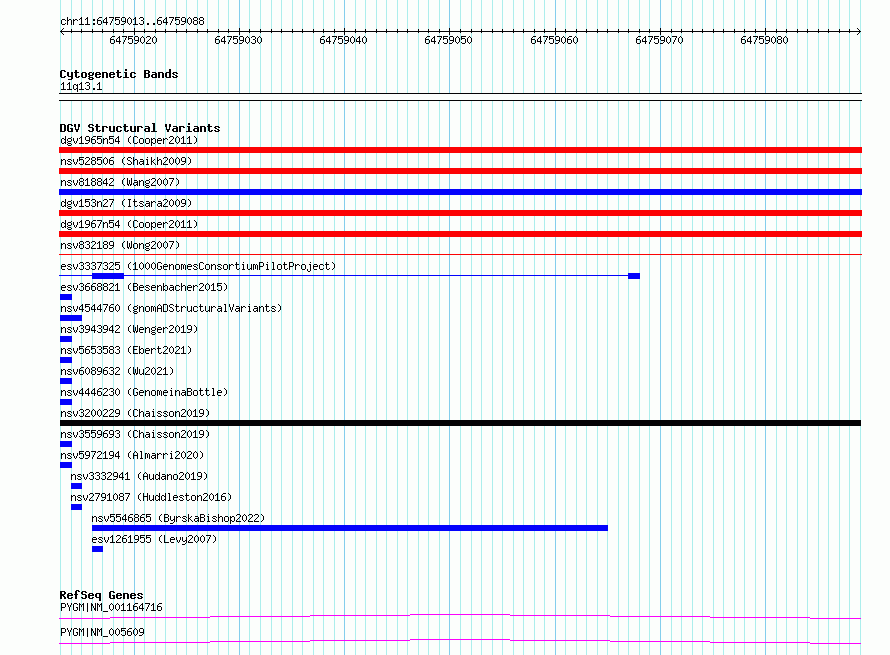890x655 pixels.
Task: Click the 64759070 ruler position label
Action: click(x=659, y=40)
